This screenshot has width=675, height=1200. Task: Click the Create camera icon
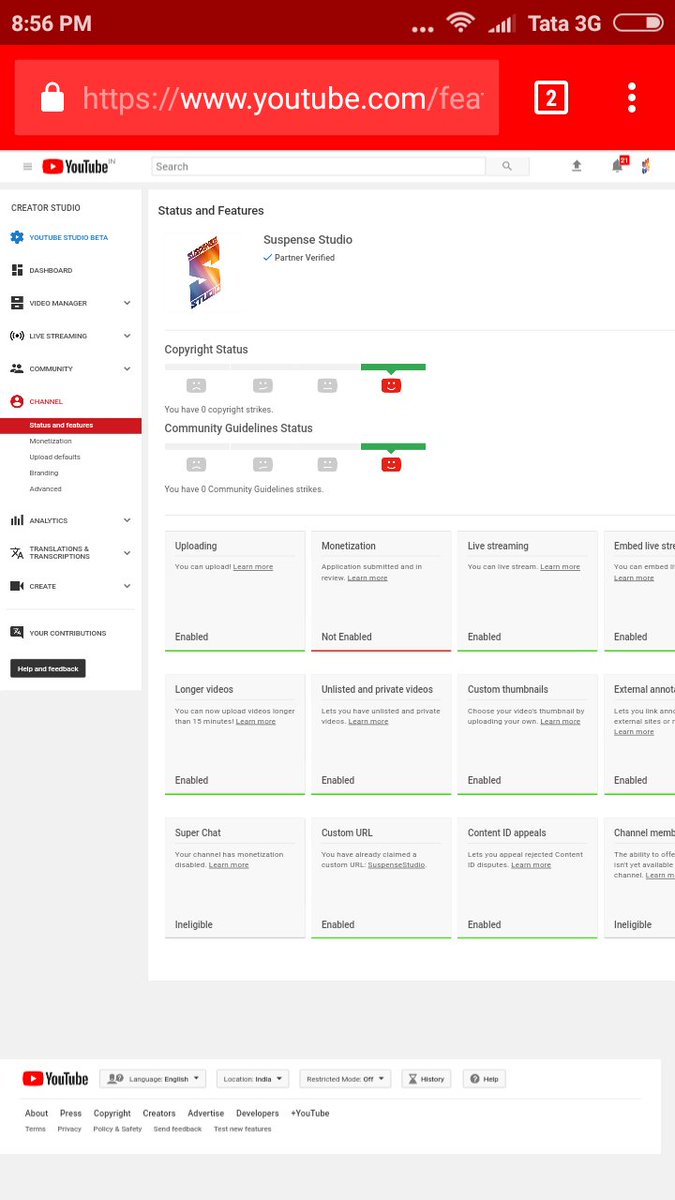(x=17, y=586)
